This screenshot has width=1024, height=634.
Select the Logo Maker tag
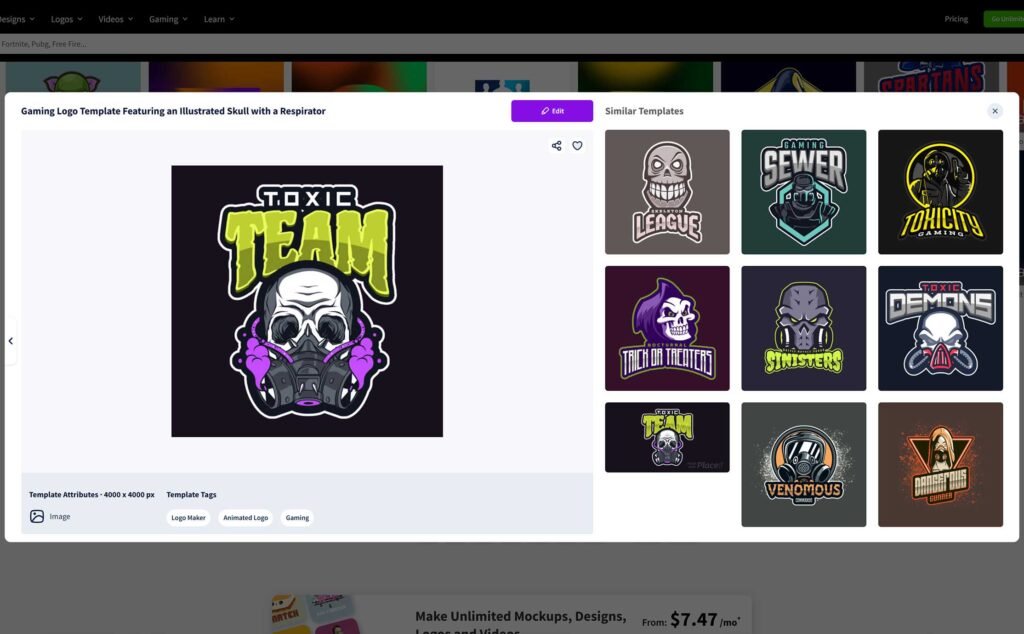tap(188, 518)
